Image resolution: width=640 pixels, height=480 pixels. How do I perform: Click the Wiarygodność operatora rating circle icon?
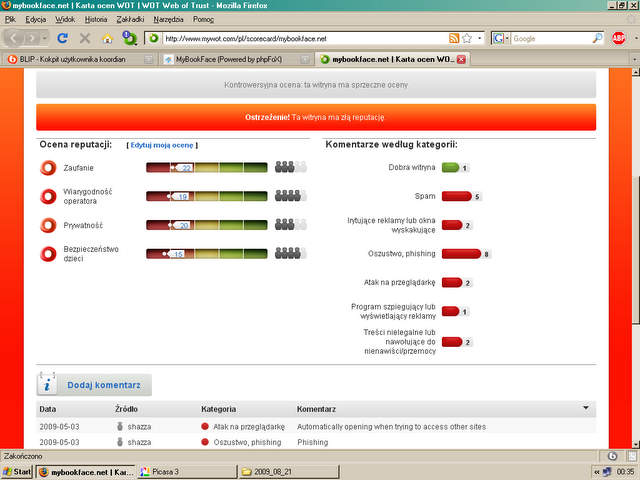tap(48, 196)
